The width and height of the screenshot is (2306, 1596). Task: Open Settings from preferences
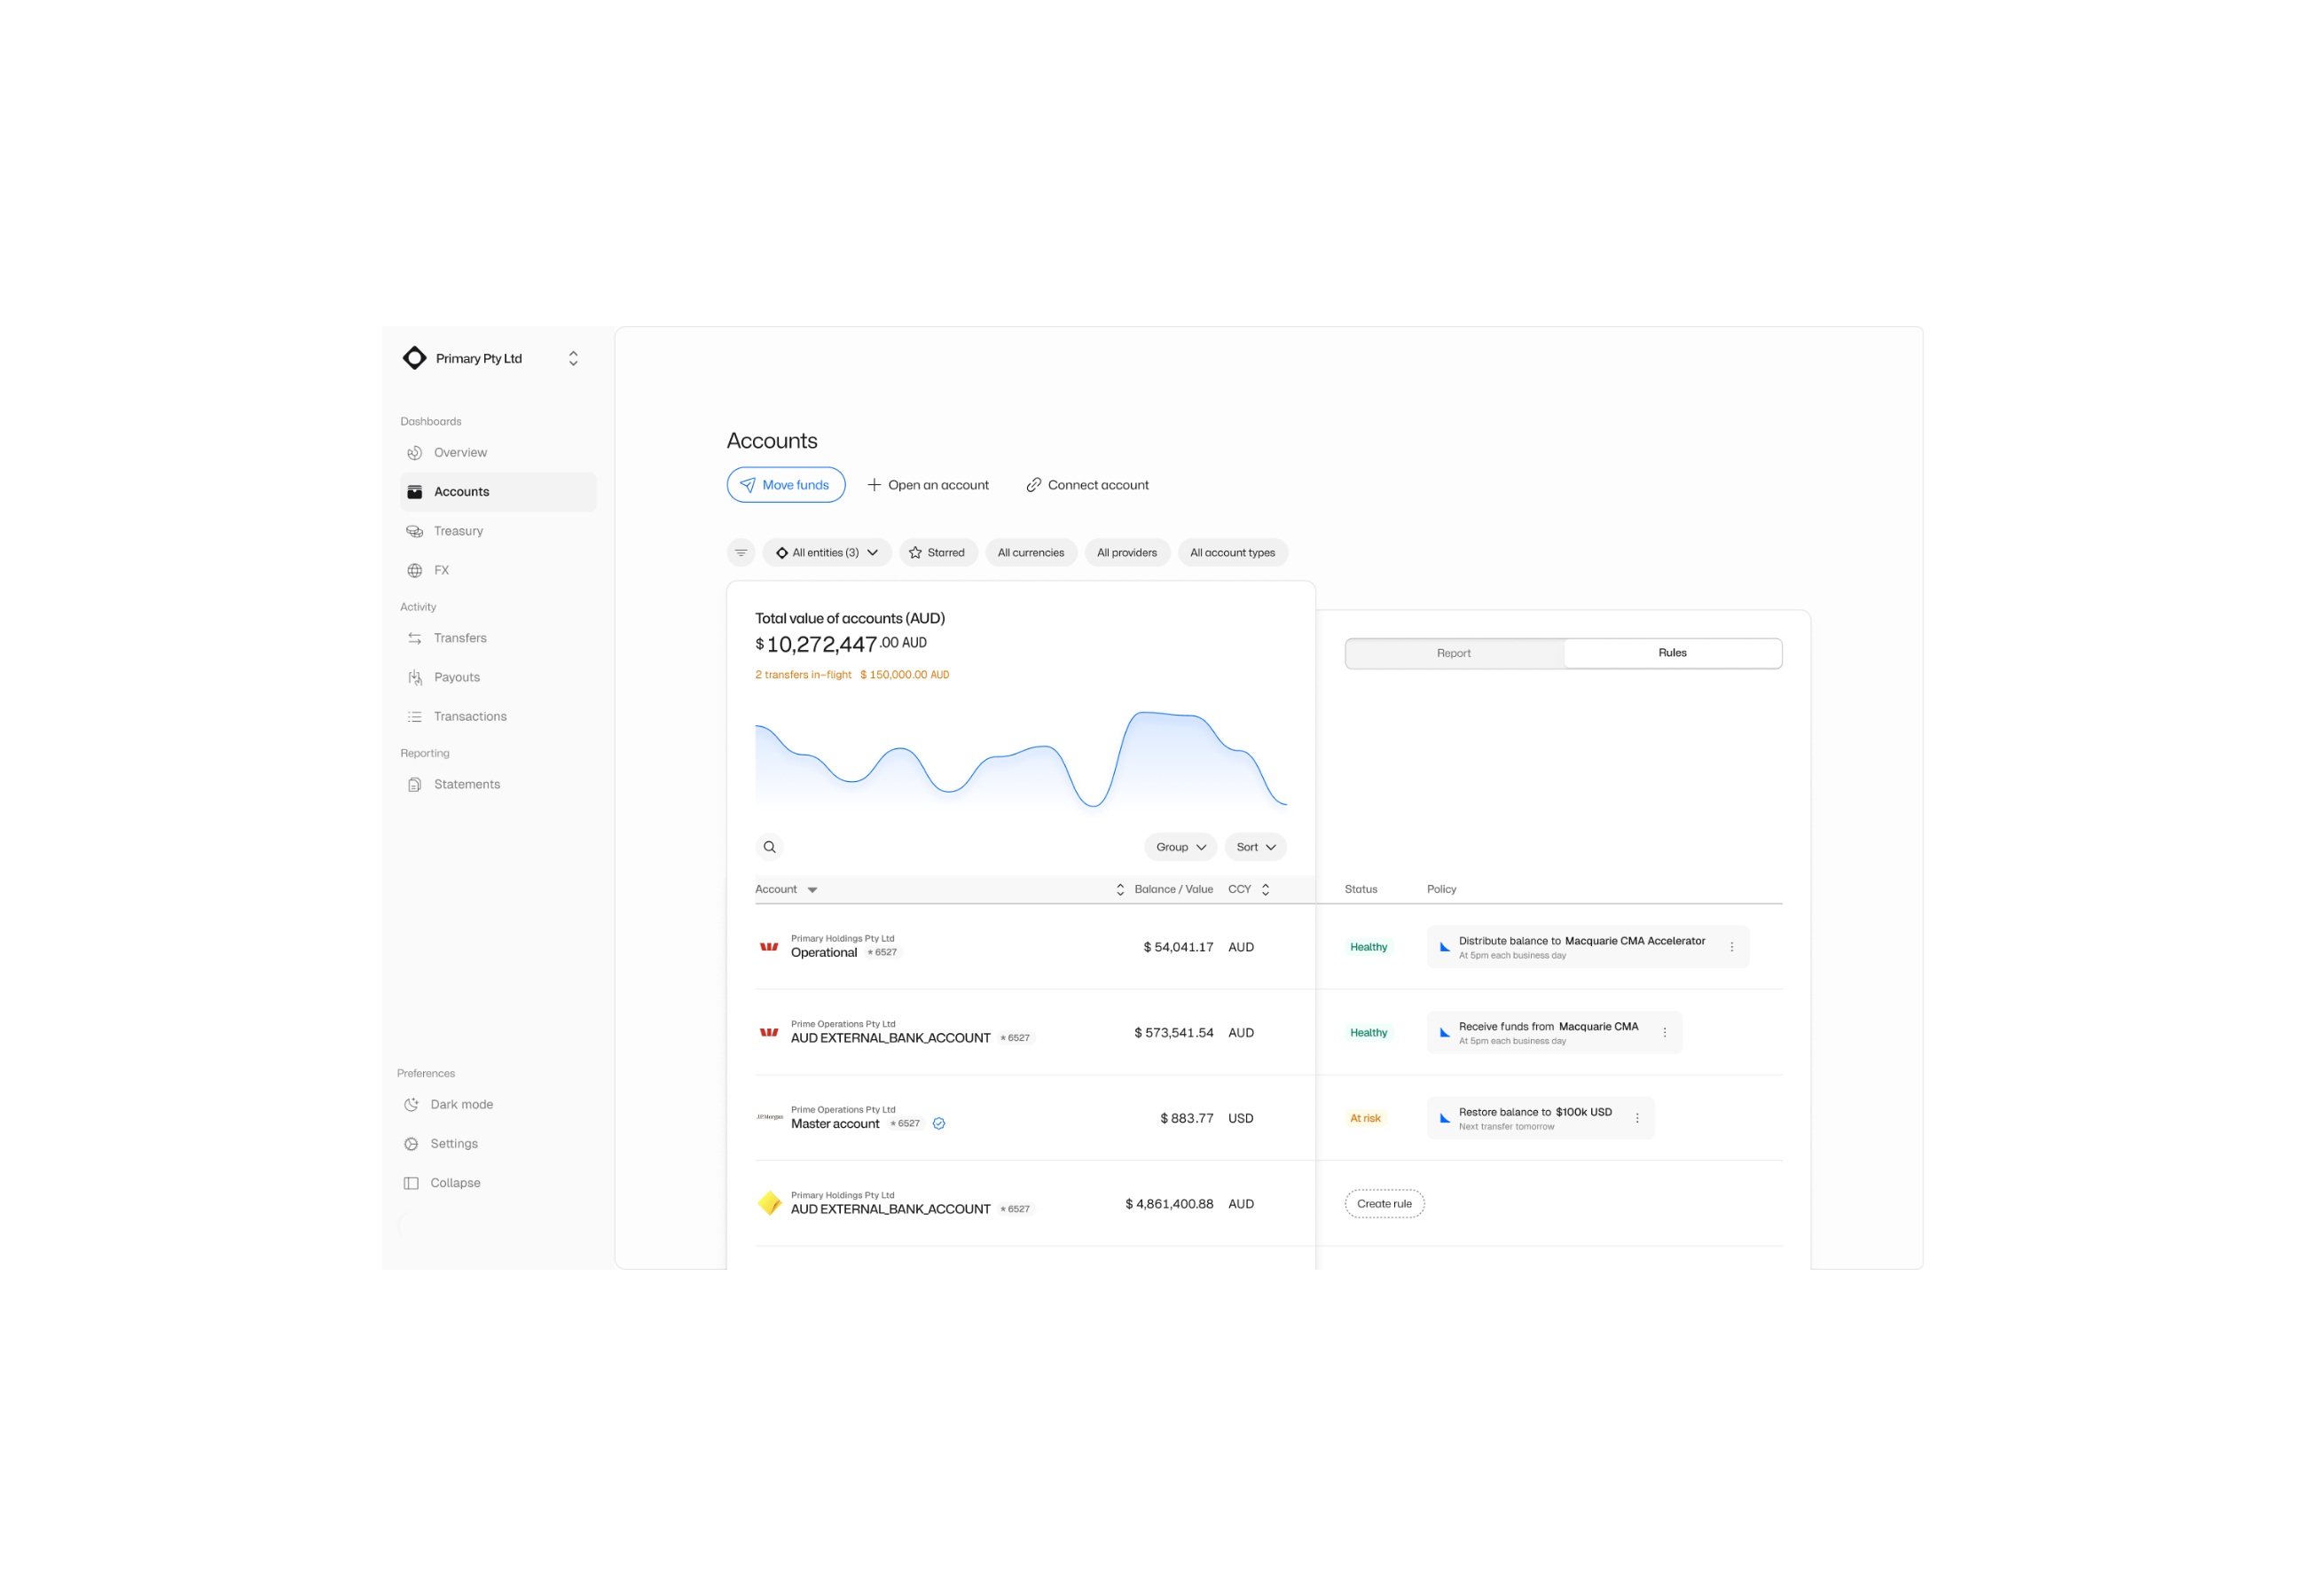coord(441,1143)
